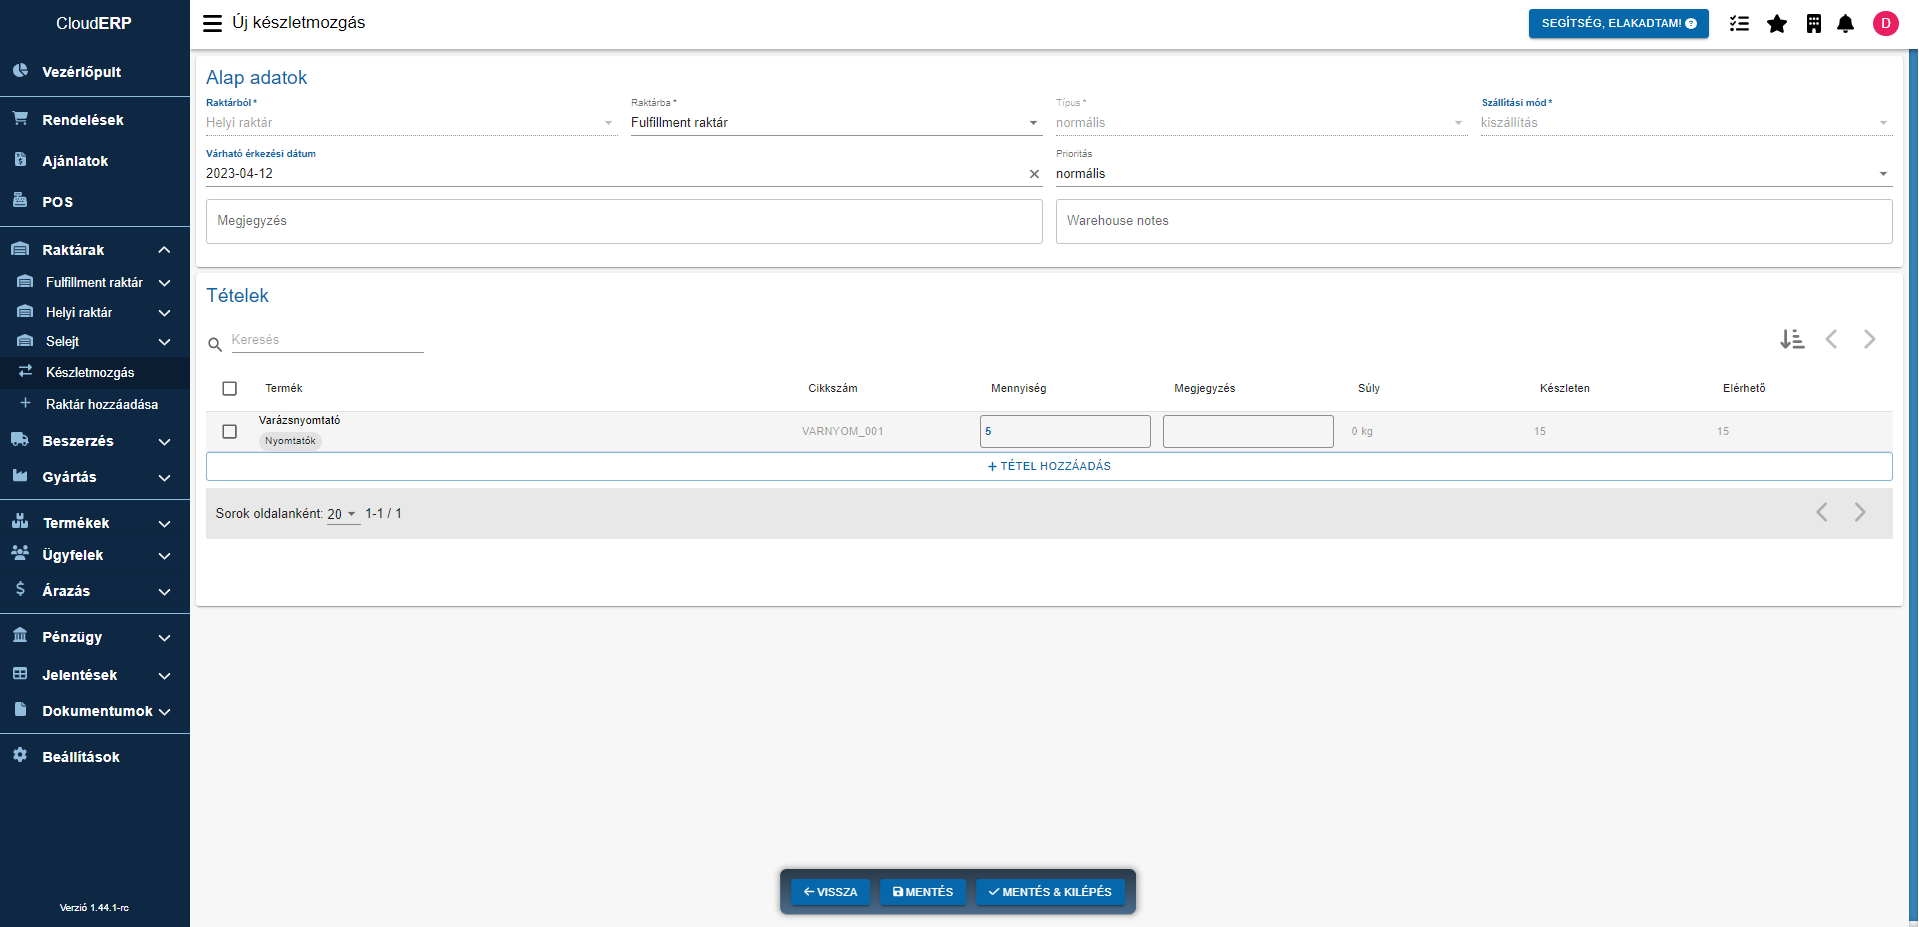Clear the expected arrival date
This screenshot has width=1919, height=927.
tap(1034, 174)
